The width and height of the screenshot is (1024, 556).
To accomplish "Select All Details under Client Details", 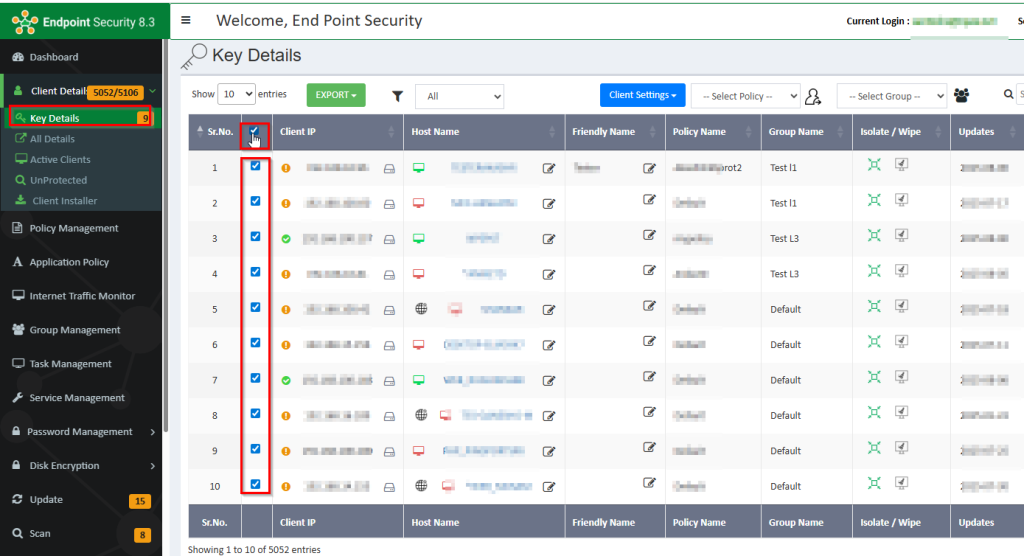I will [x=52, y=139].
